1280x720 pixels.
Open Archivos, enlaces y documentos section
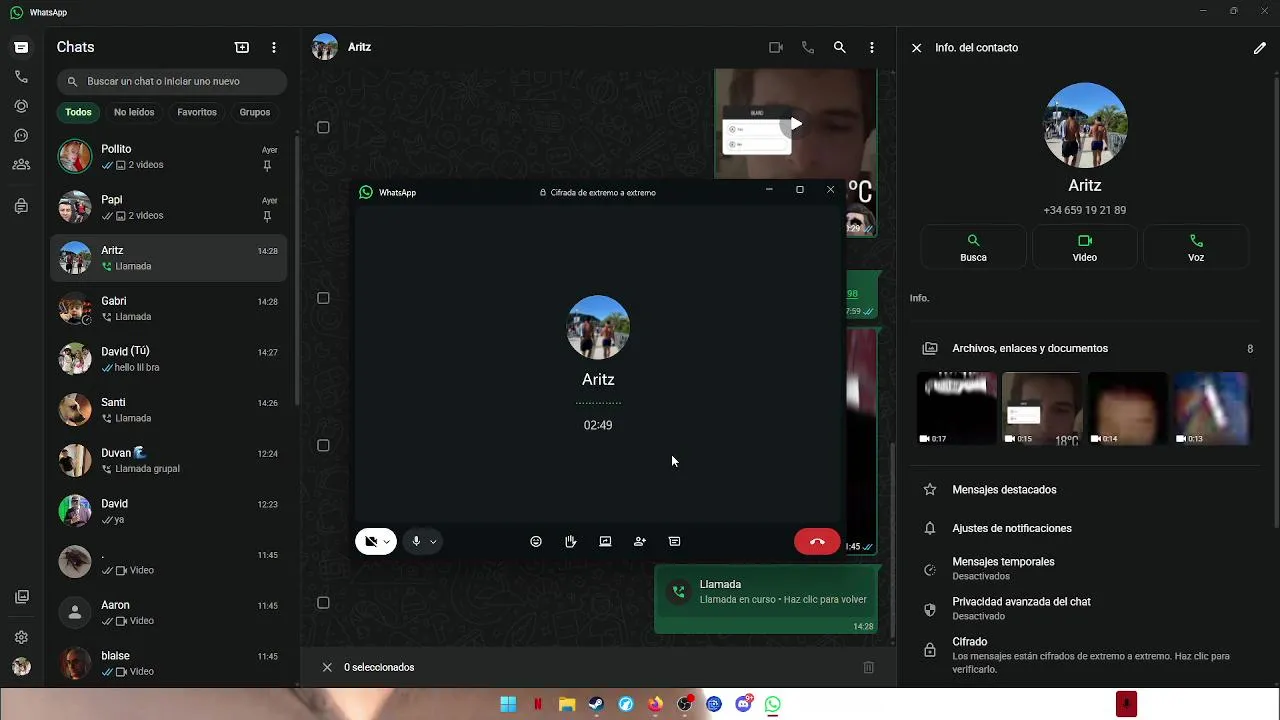pos(1088,348)
